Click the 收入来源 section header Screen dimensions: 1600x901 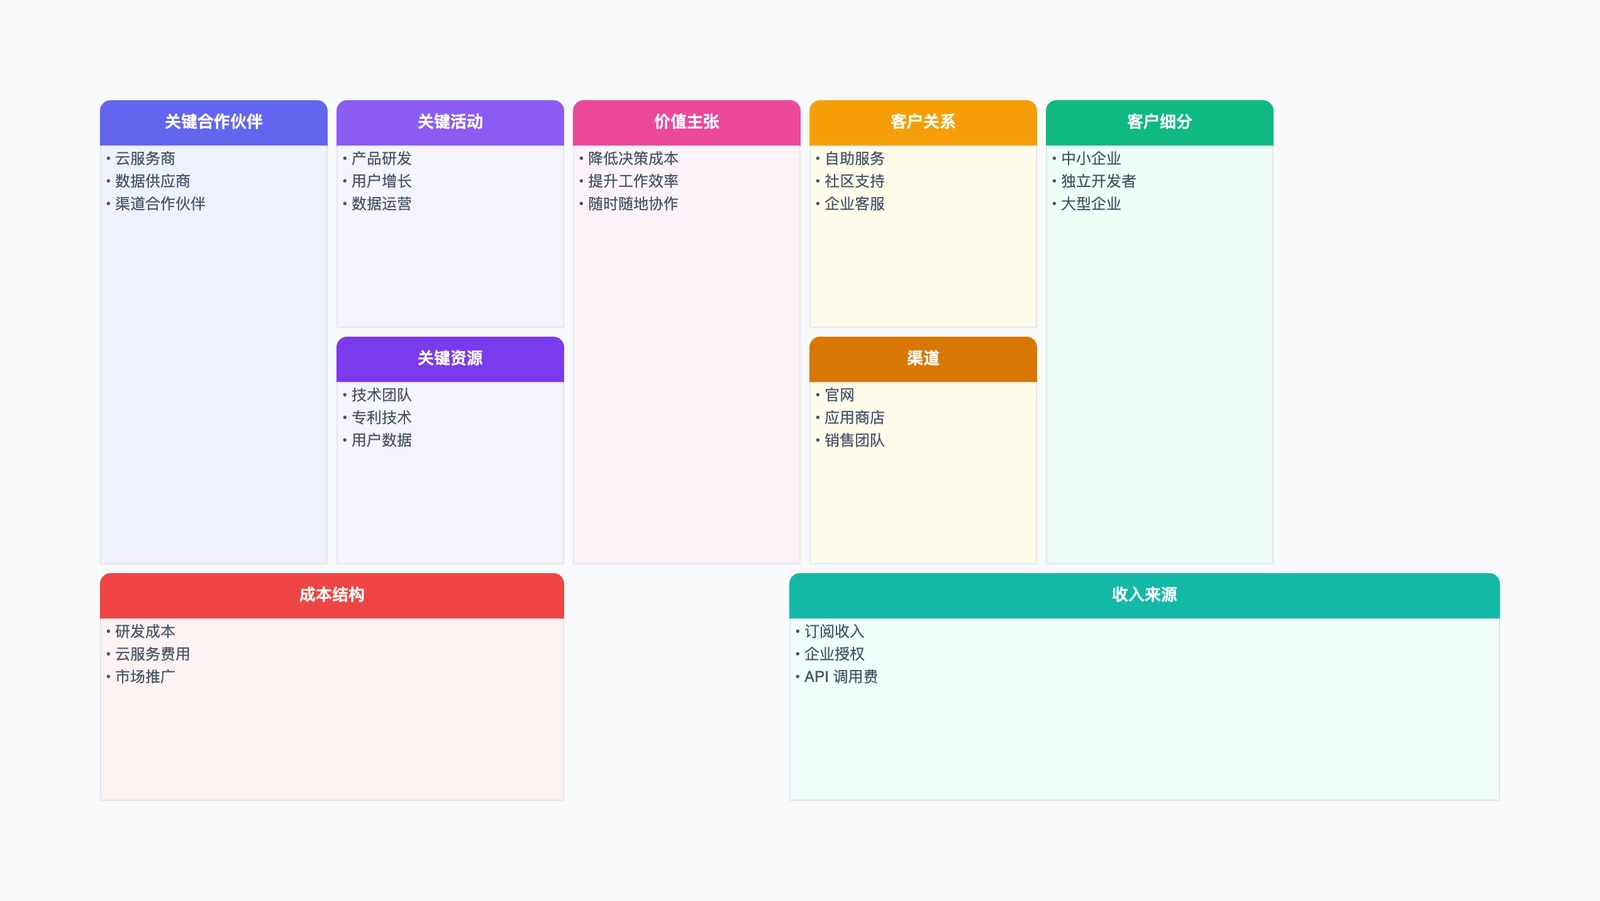1144,594
